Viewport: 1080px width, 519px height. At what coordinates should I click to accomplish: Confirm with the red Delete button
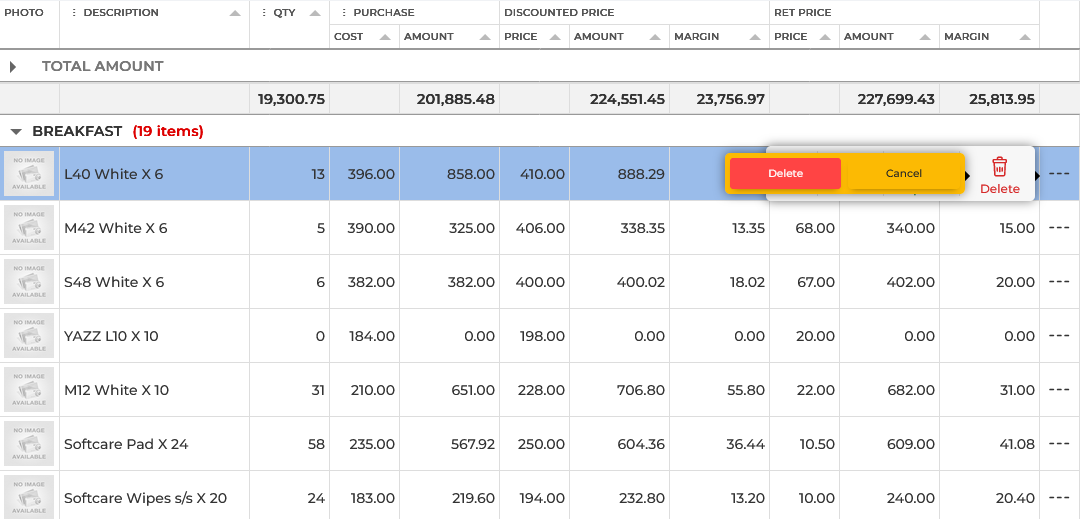click(x=785, y=173)
